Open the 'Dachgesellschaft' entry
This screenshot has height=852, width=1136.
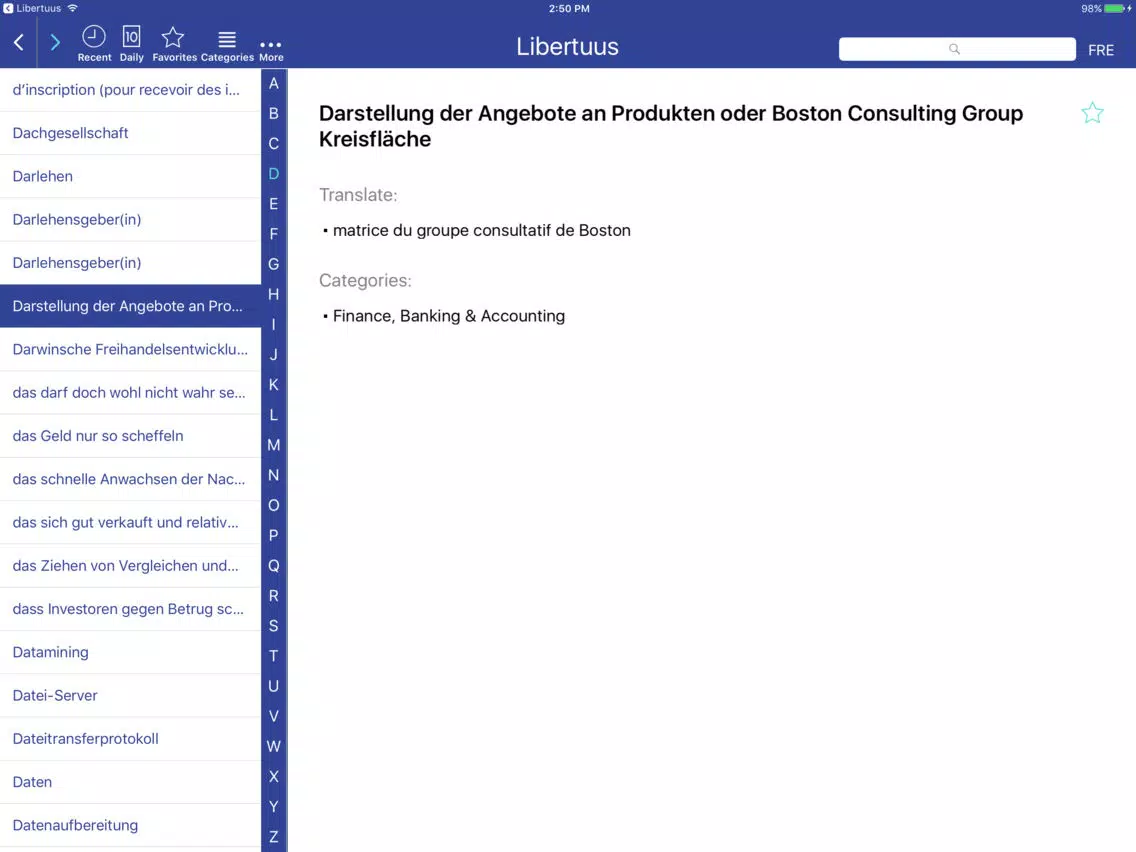click(130, 133)
